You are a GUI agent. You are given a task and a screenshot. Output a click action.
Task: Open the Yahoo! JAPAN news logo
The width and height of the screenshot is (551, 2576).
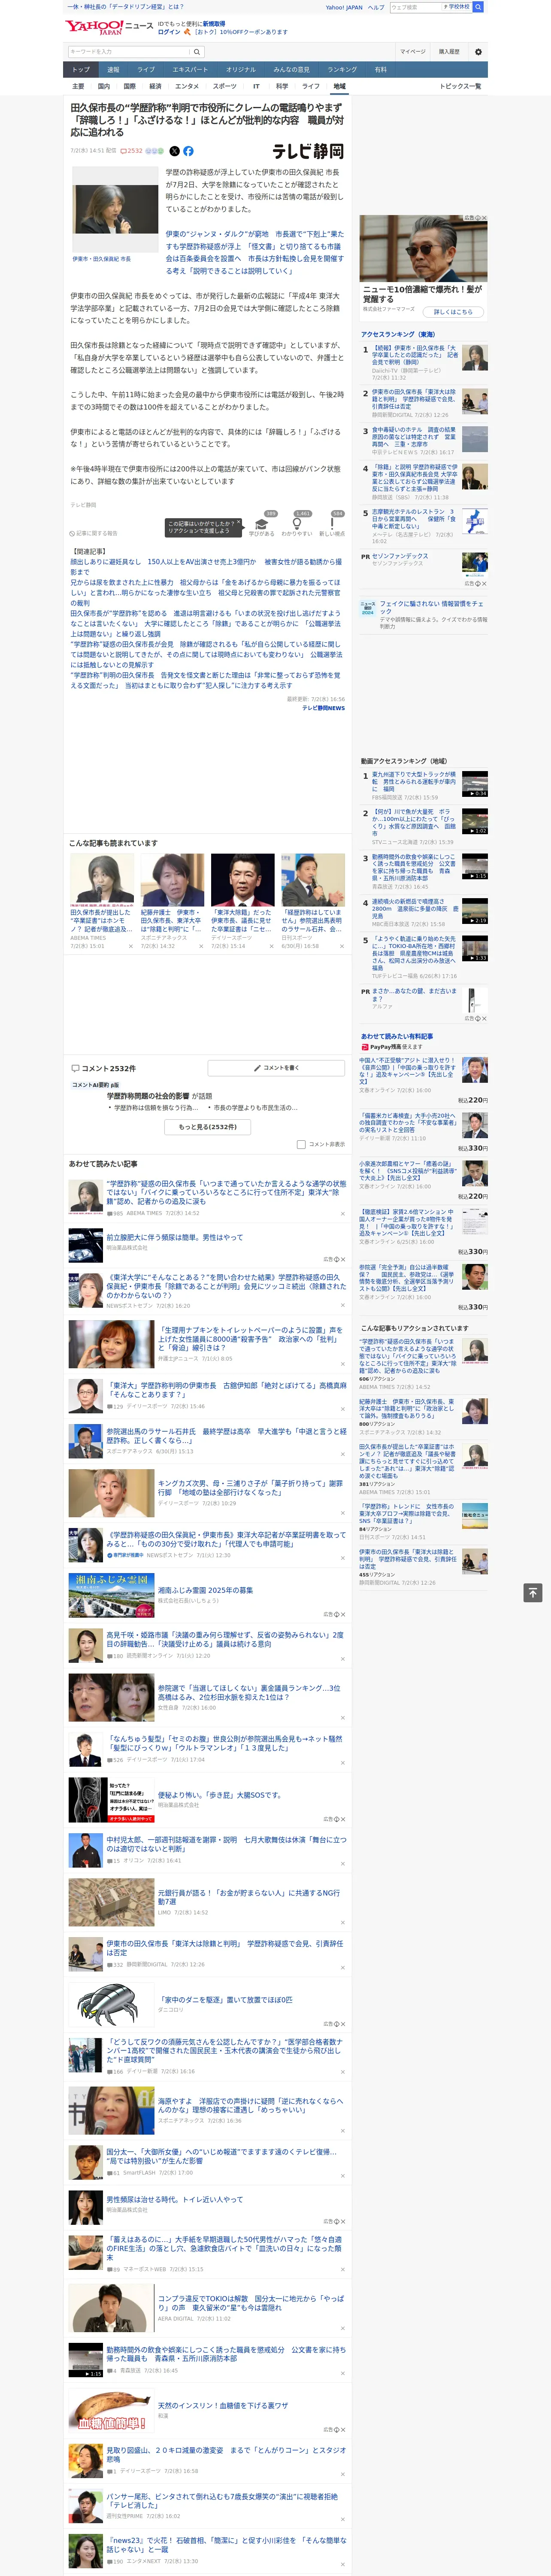(109, 27)
